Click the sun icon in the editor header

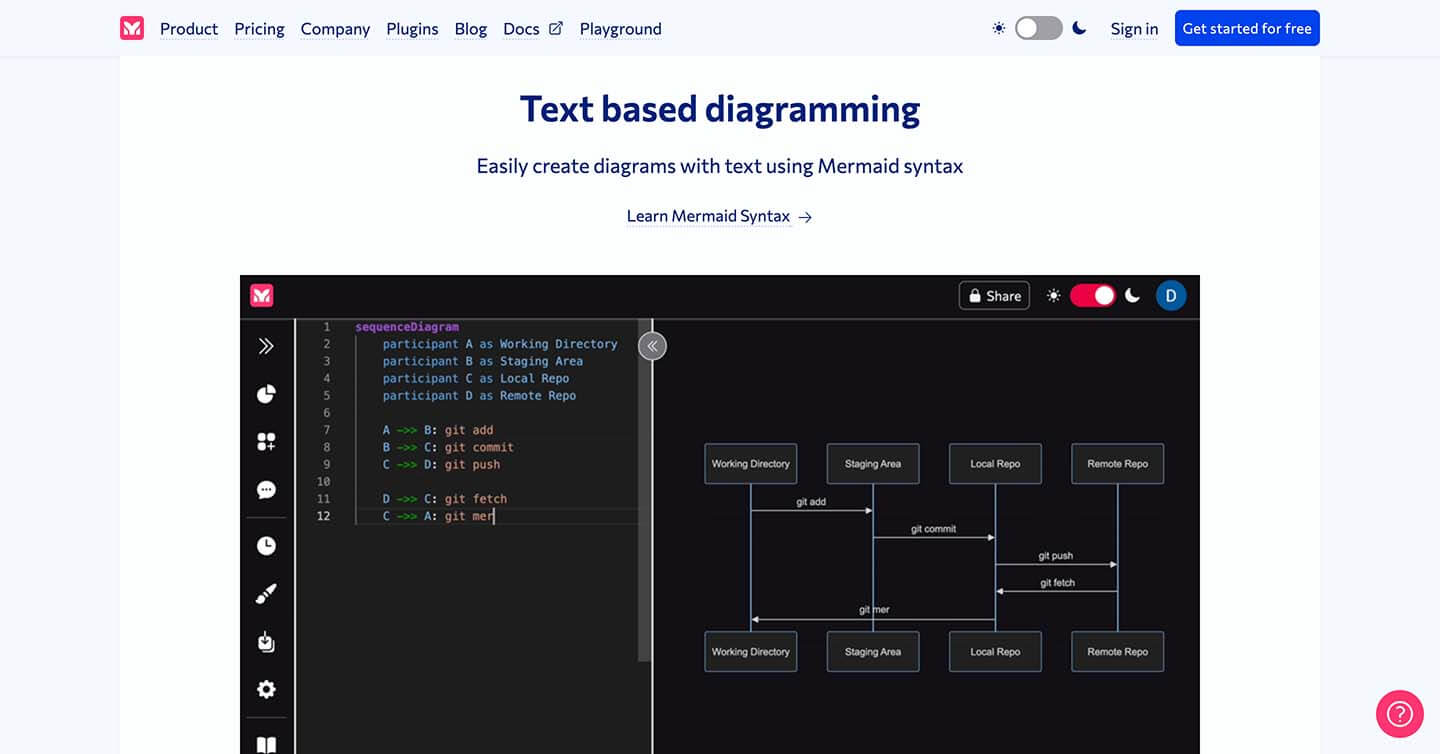(x=1053, y=295)
